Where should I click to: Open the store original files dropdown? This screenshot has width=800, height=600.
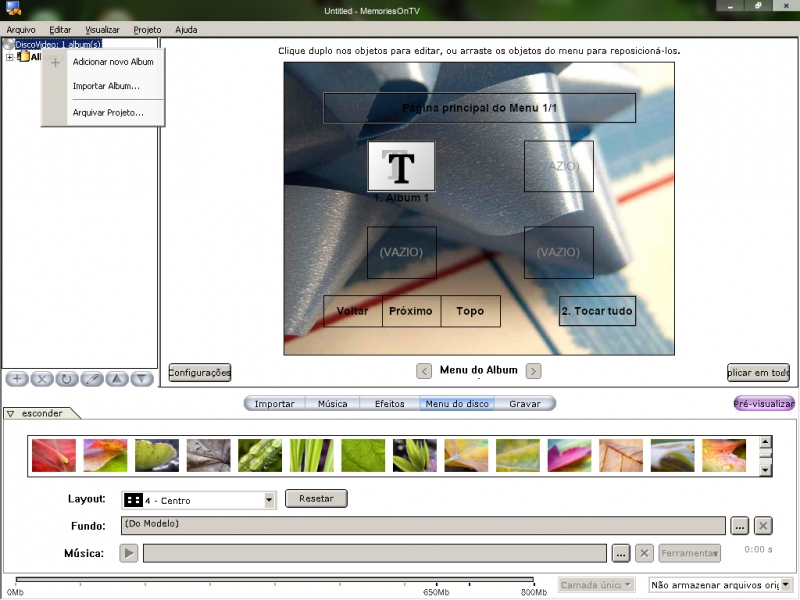(x=786, y=585)
